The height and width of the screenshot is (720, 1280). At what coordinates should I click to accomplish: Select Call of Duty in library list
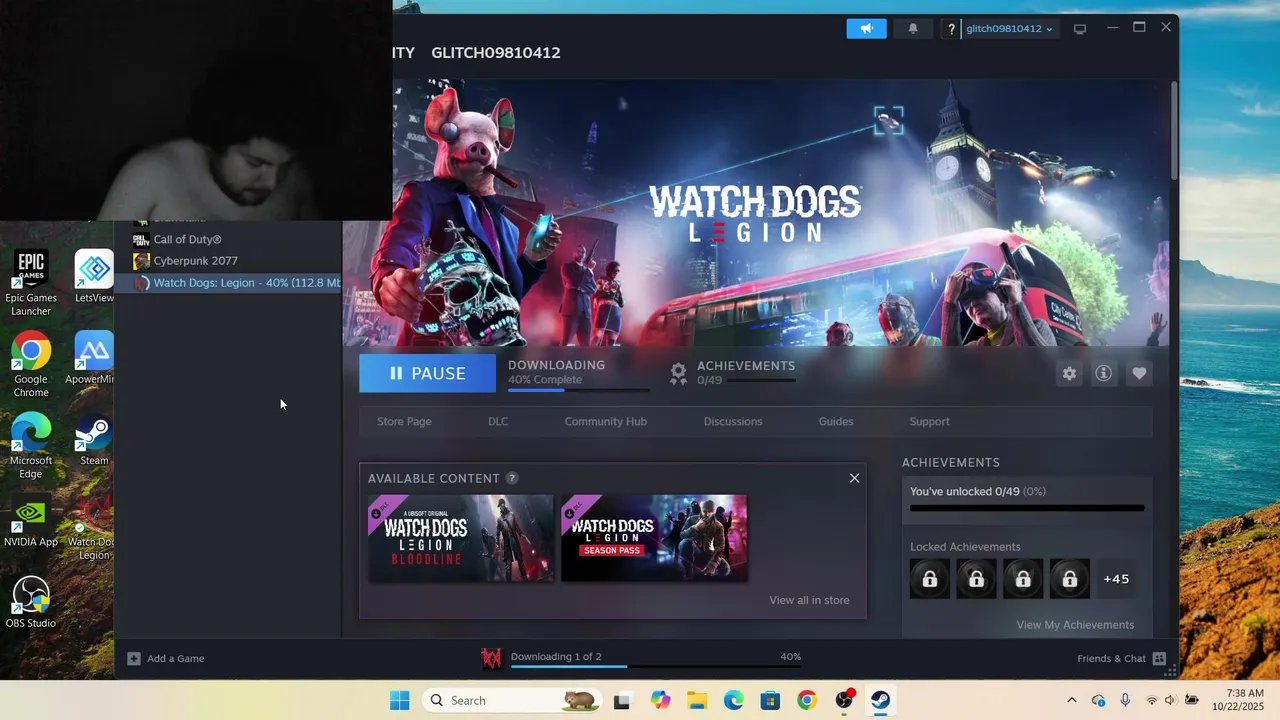[227, 239]
